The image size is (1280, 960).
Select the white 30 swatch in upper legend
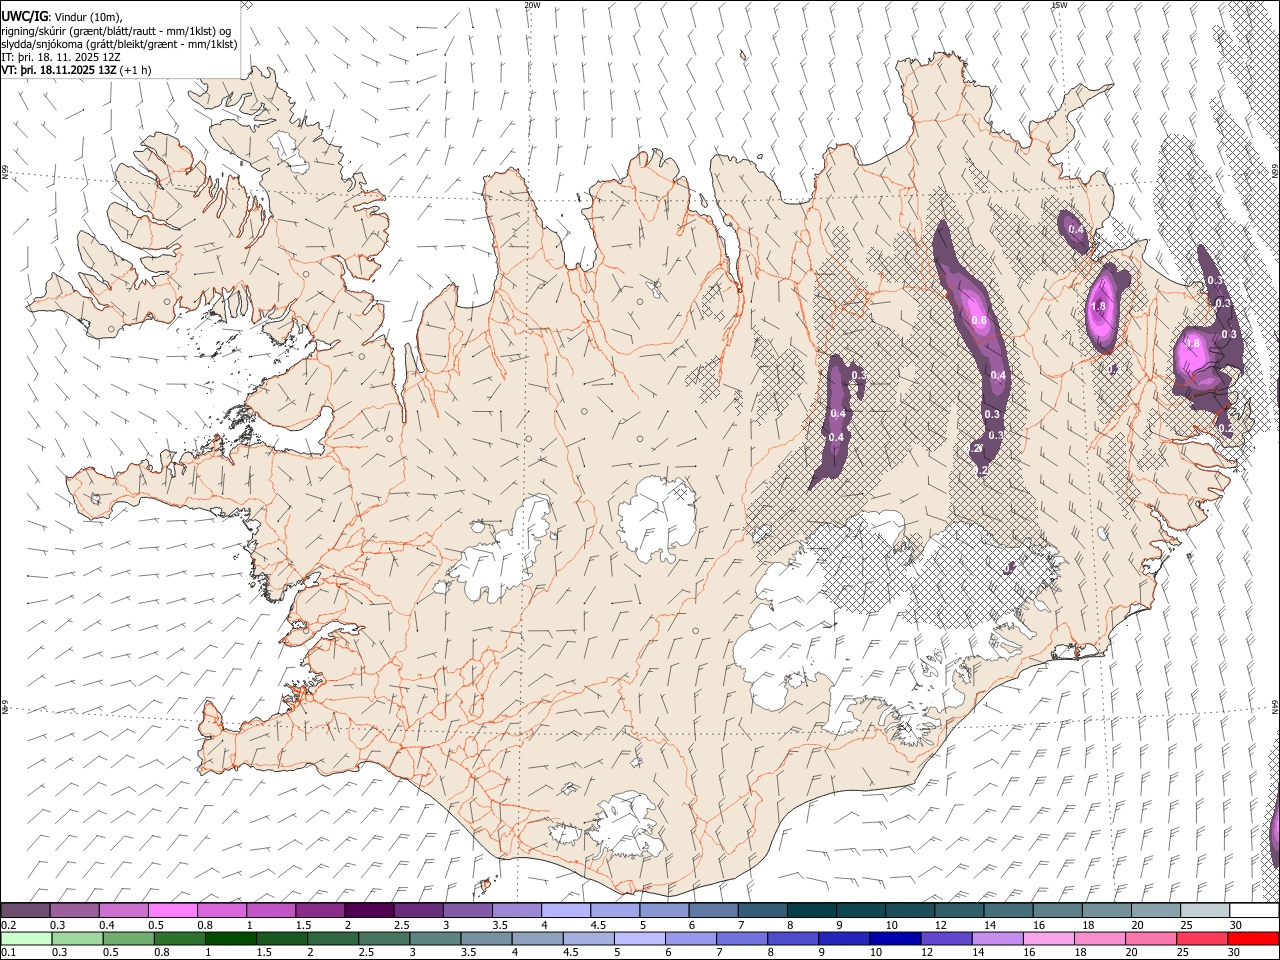(1254, 910)
